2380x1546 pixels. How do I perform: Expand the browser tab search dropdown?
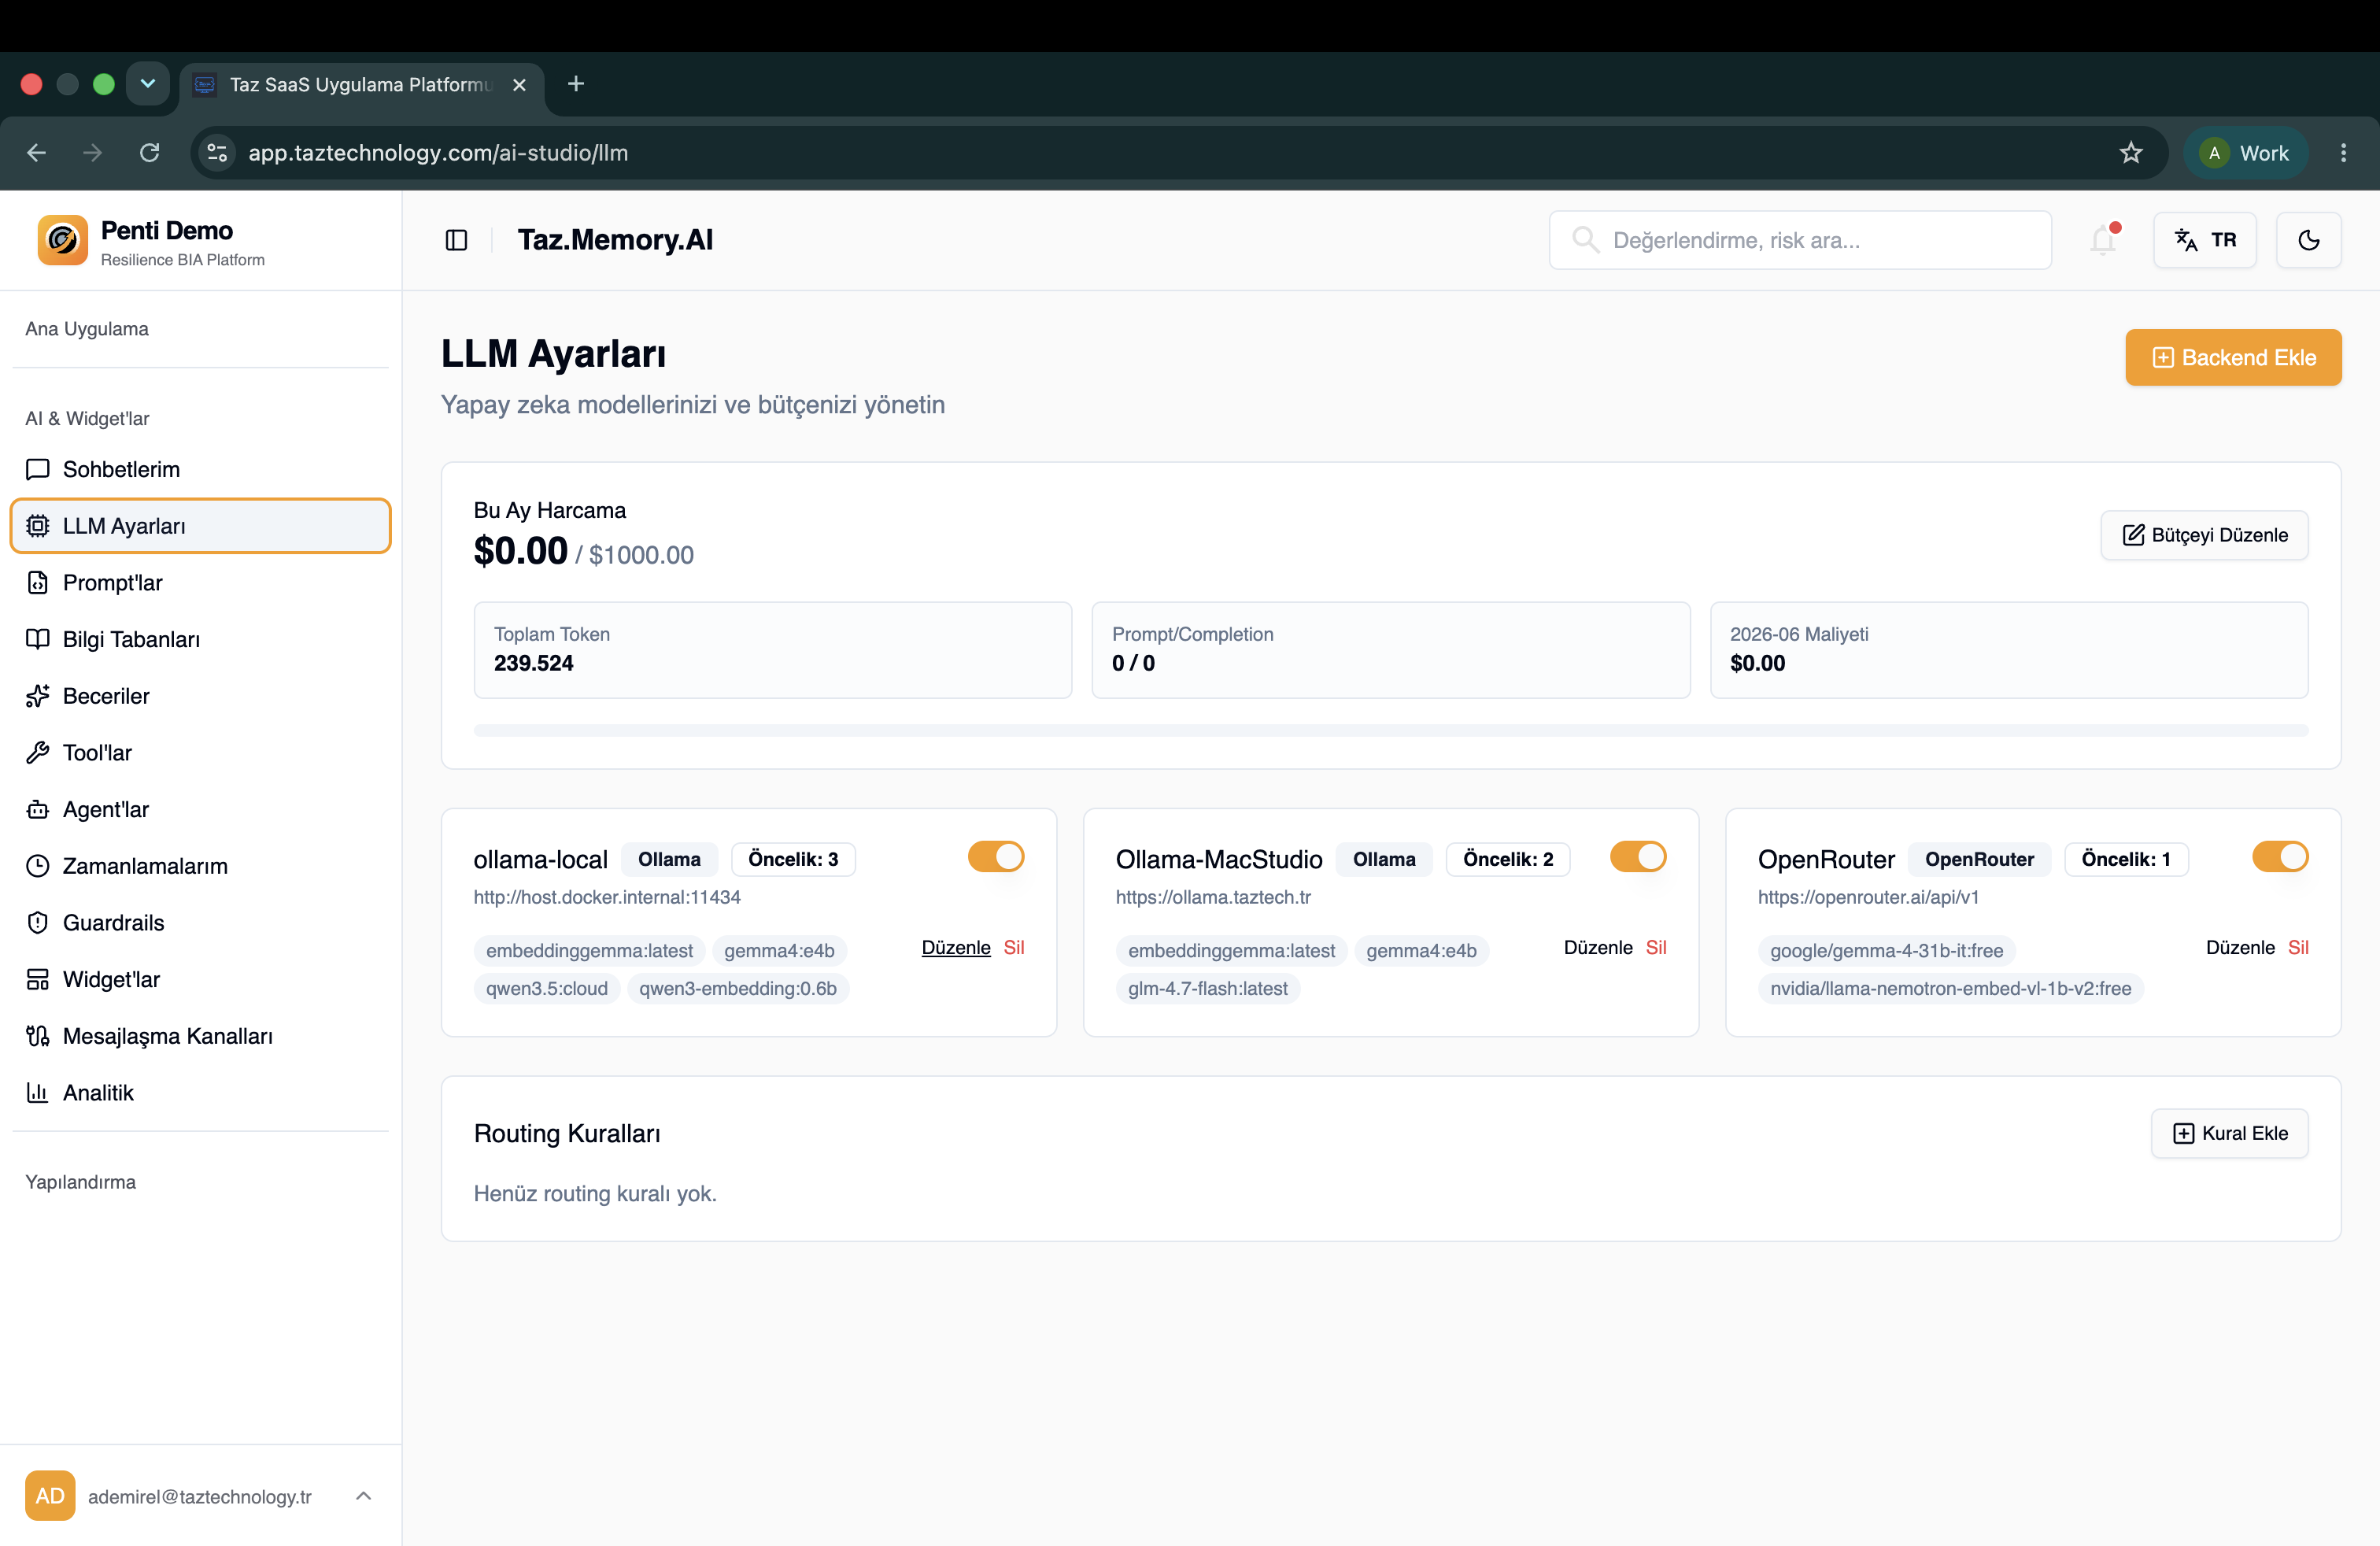148,84
